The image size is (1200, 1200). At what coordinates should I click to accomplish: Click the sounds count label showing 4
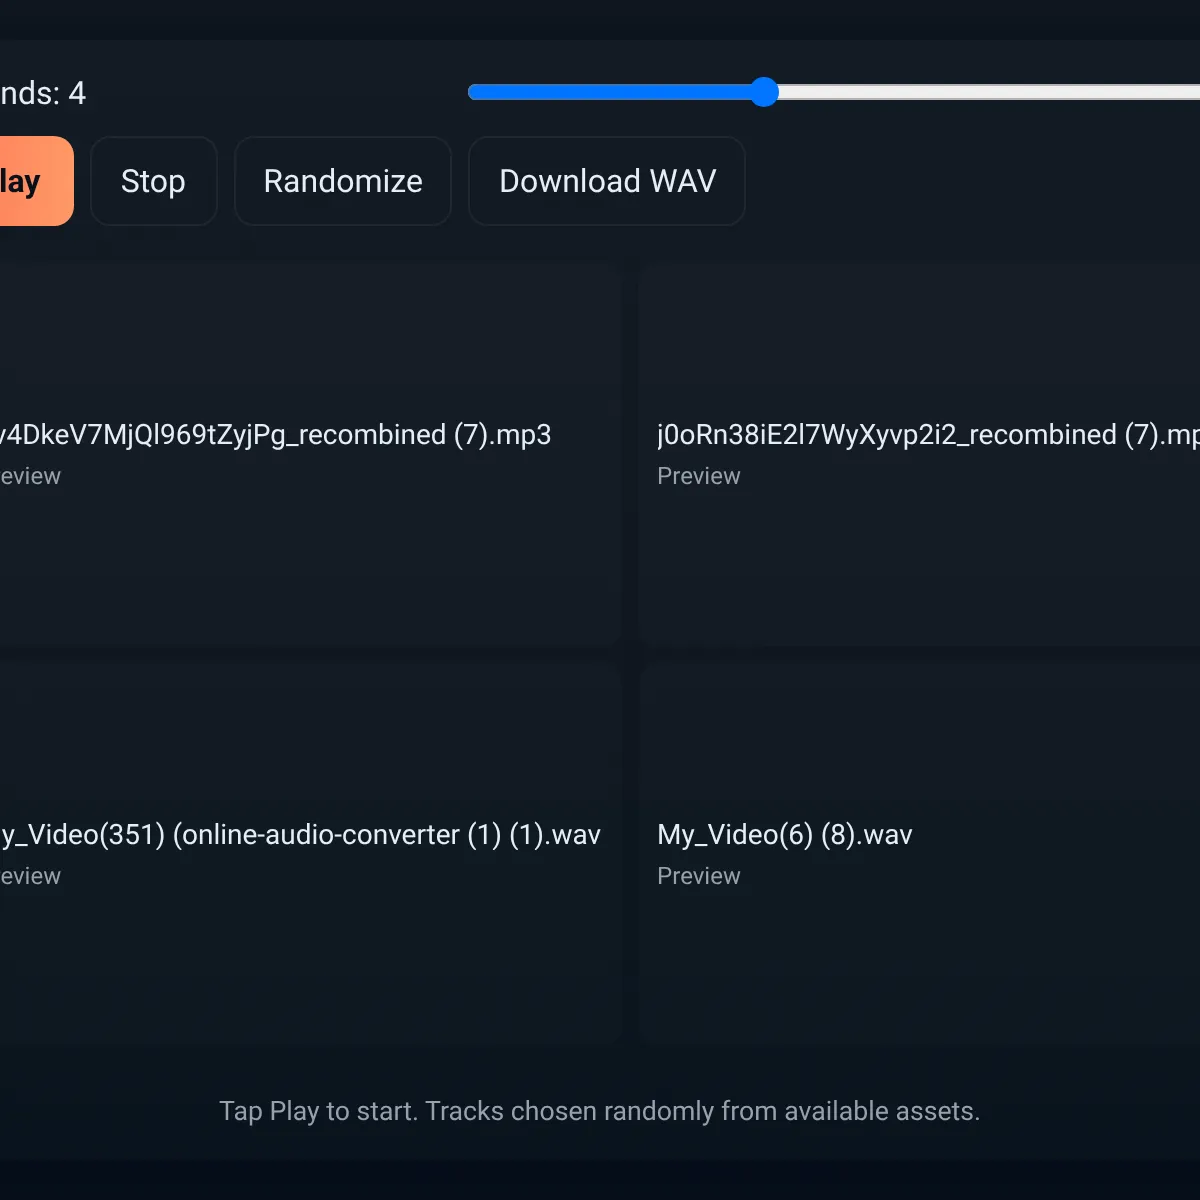click(x=42, y=93)
